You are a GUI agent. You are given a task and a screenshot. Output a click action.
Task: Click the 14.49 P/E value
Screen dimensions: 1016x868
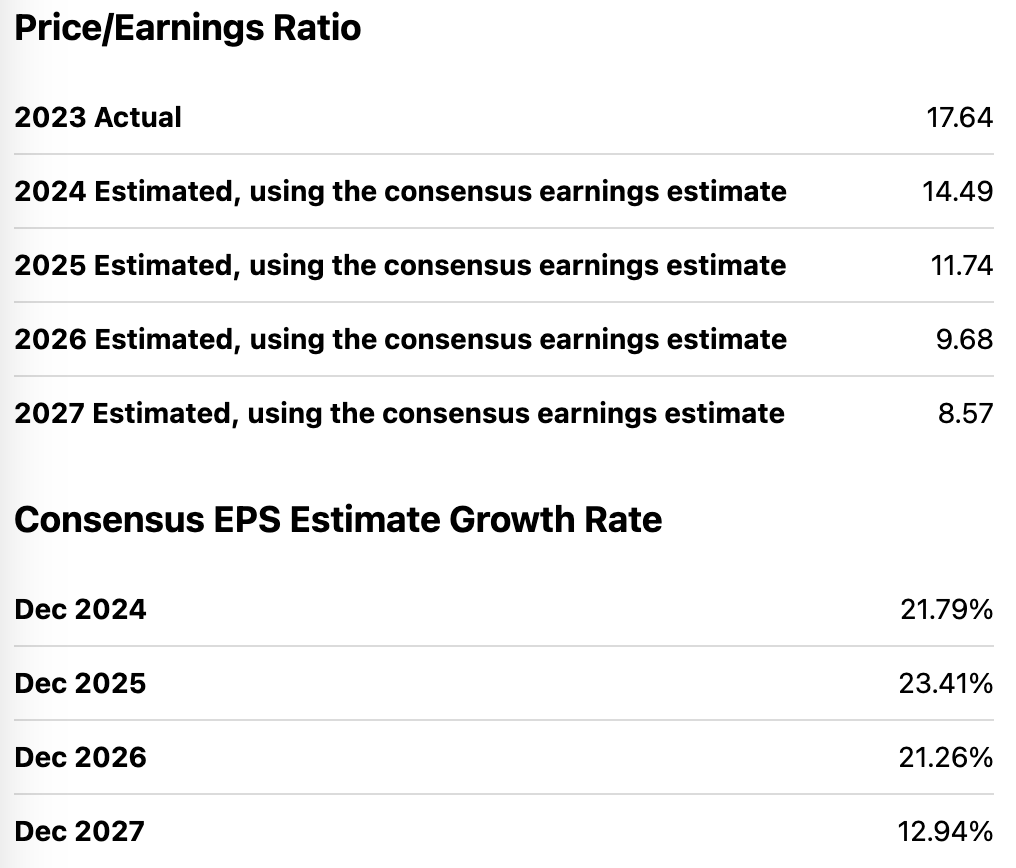[957, 191]
